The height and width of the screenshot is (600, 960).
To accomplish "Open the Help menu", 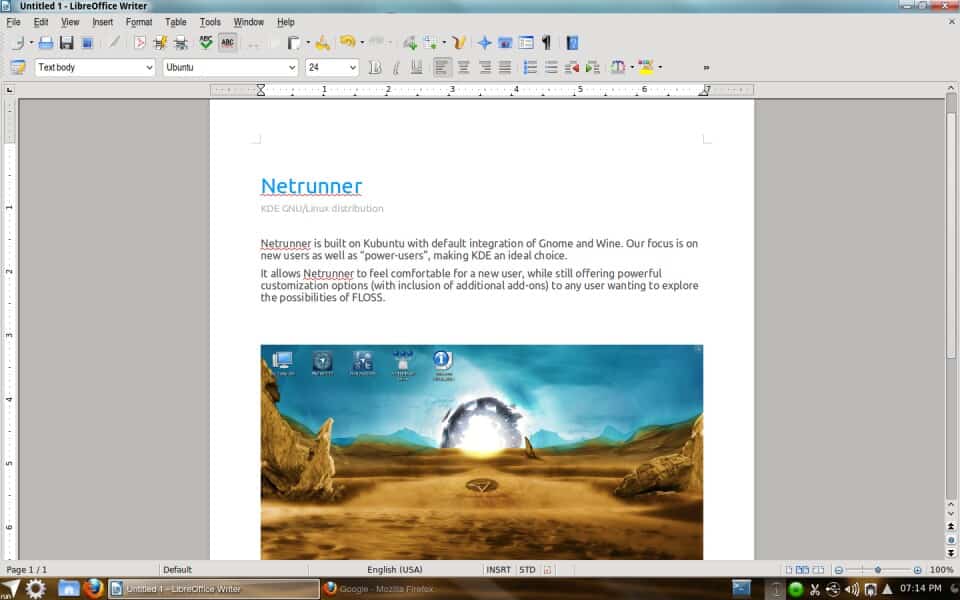I will pyautogui.click(x=285, y=22).
